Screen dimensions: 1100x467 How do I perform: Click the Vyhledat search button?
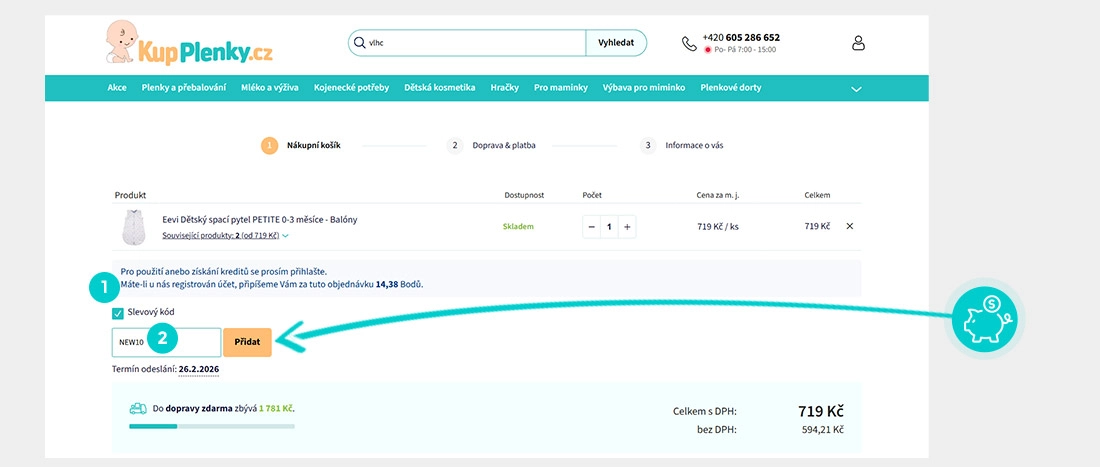[x=616, y=43]
